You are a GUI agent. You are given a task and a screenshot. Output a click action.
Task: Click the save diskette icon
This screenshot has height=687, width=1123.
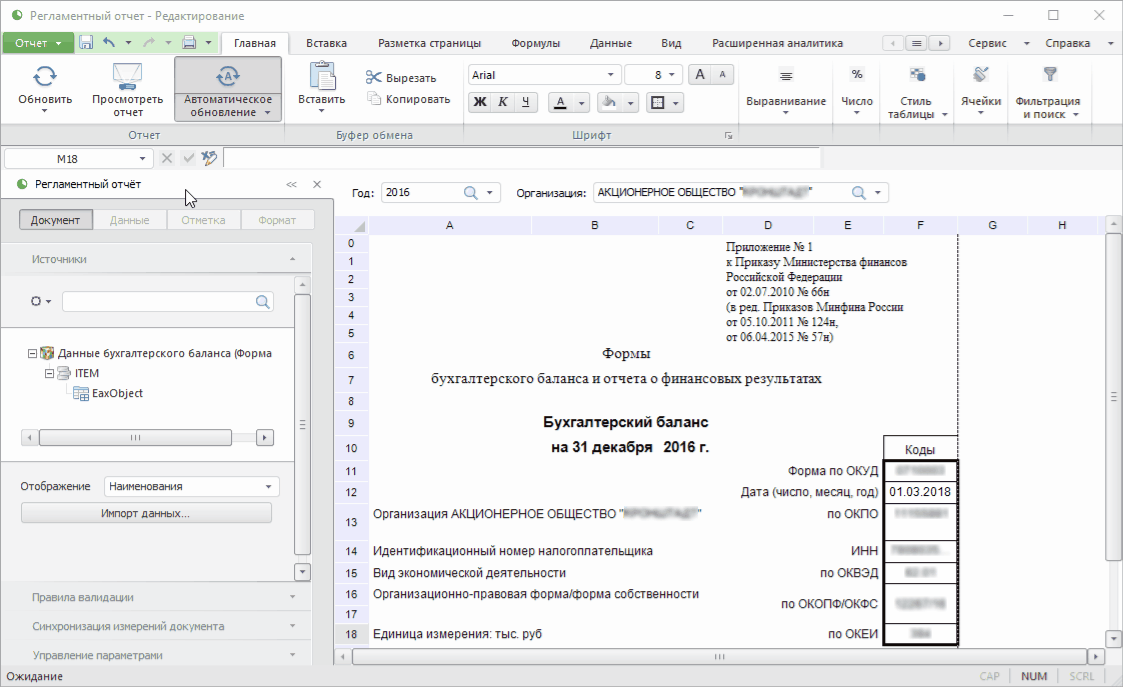86,43
